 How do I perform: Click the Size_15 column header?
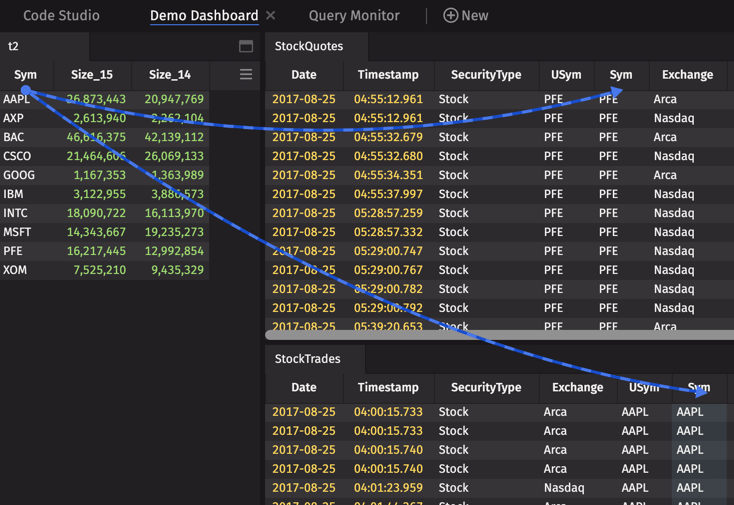92,75
